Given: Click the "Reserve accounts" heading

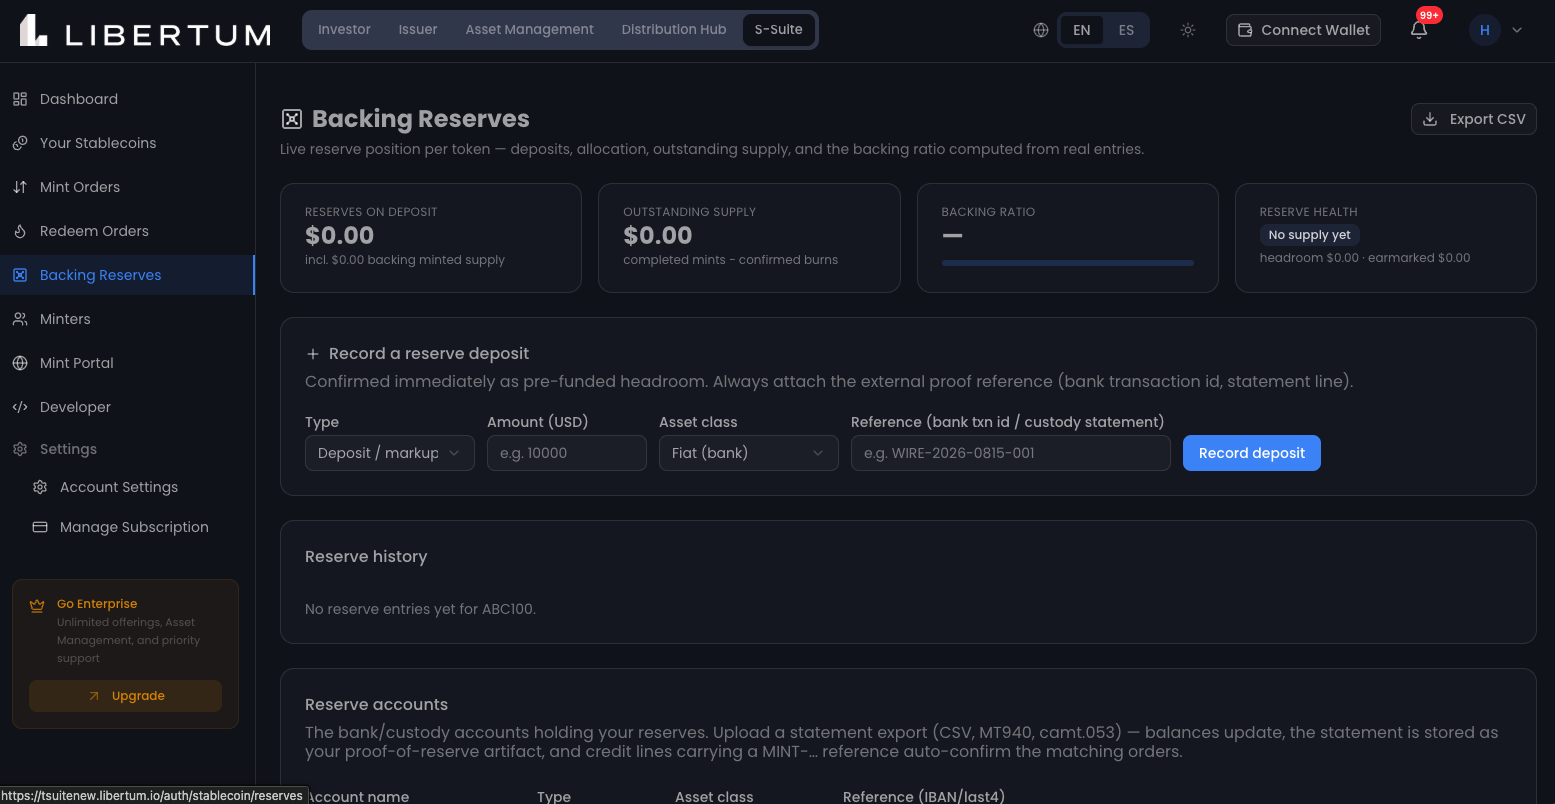Looking at the screenshot, I should point(376,705).
